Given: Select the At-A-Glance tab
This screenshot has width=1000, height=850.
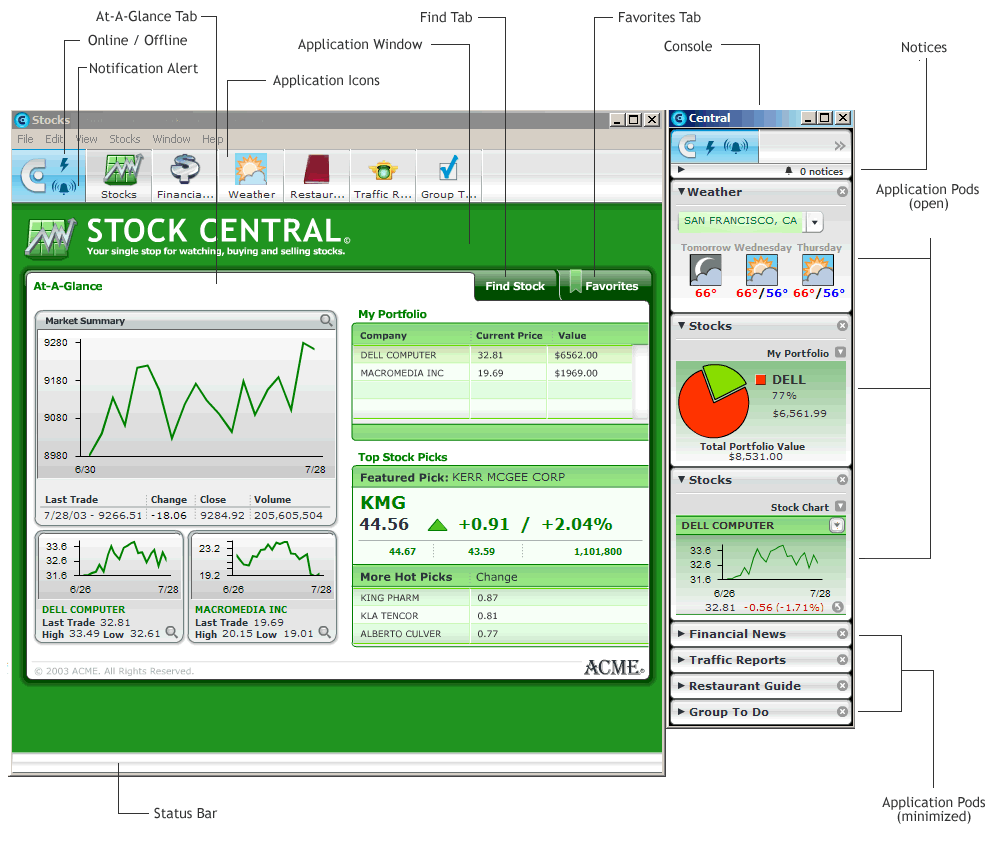Looking at the screenshot, I should 68,286.
